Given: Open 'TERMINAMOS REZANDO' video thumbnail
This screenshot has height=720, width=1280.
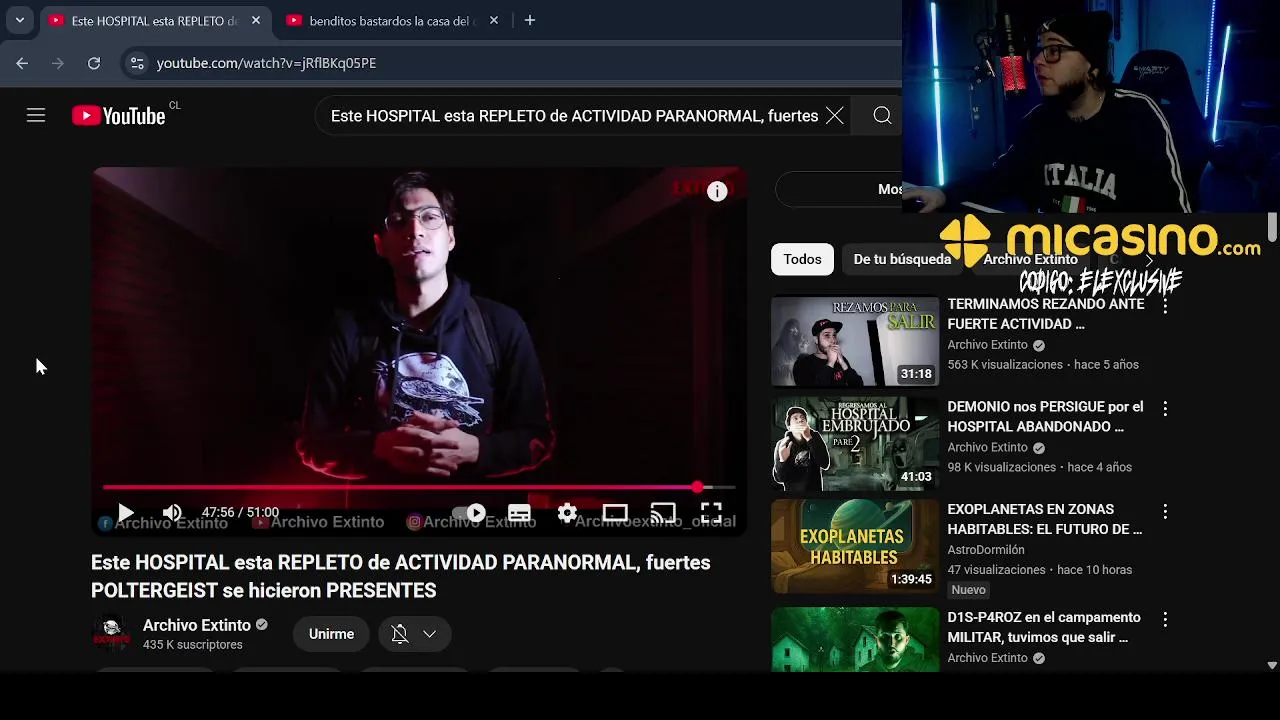Looking at the screenshot, I should point(855,341).
